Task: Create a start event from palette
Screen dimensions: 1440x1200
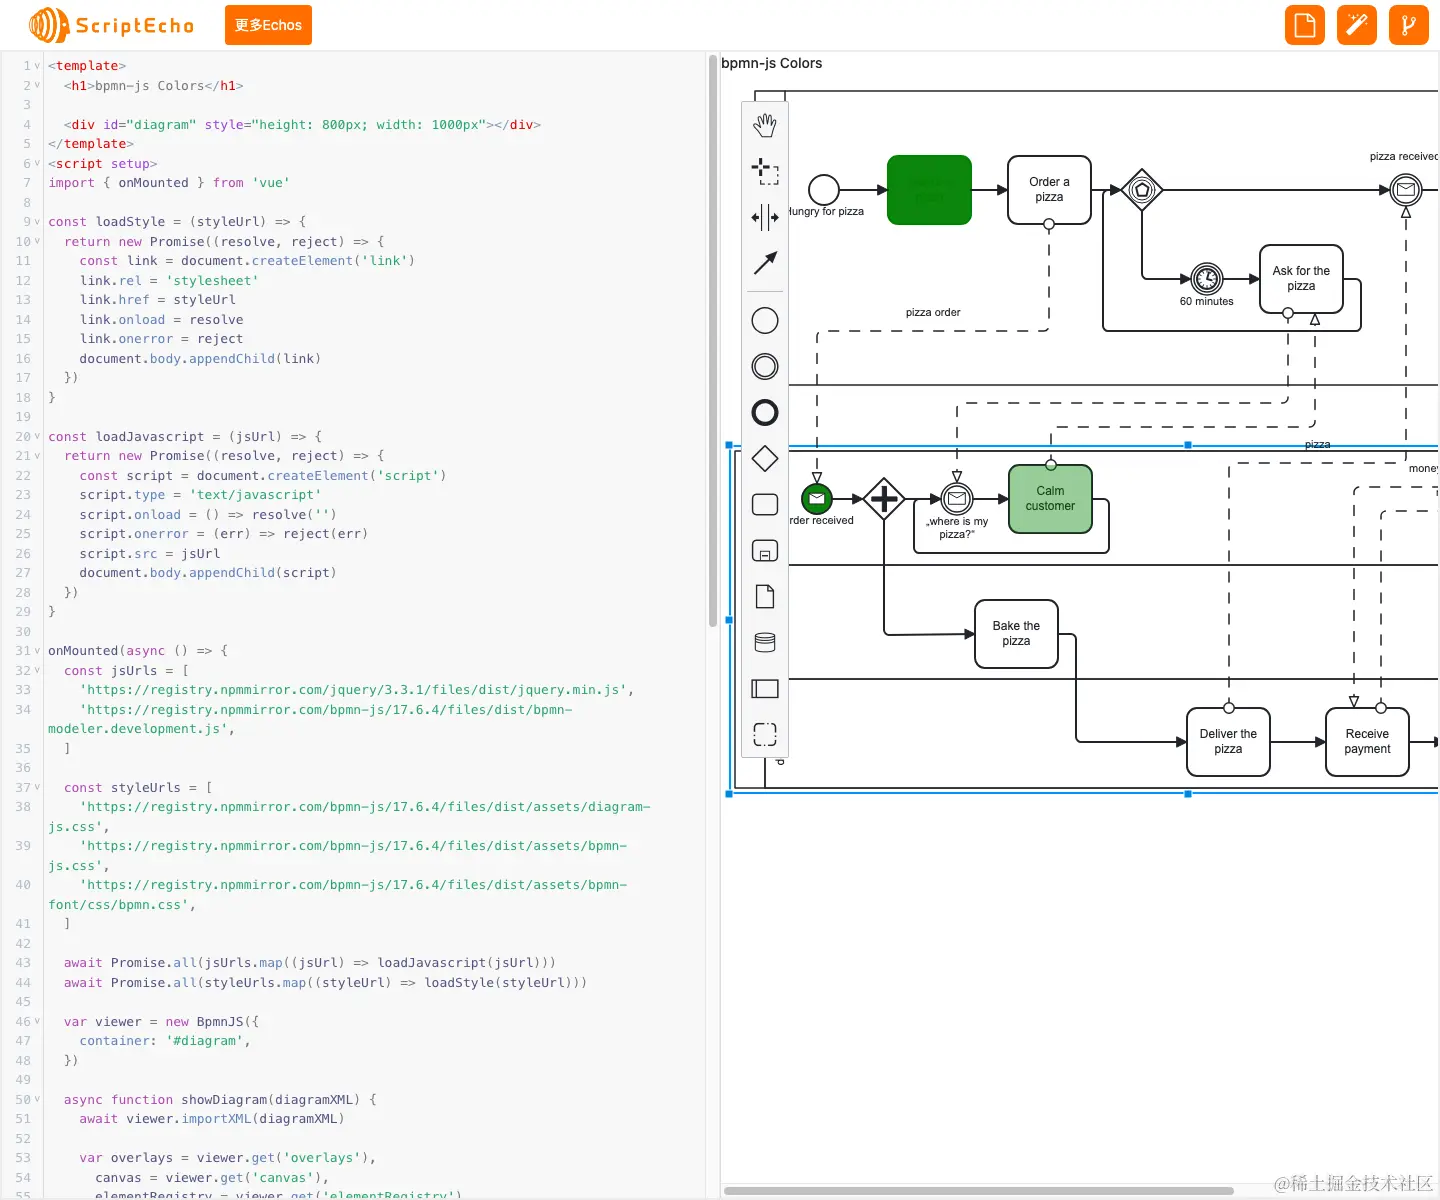Action: (x=765, y=320)
